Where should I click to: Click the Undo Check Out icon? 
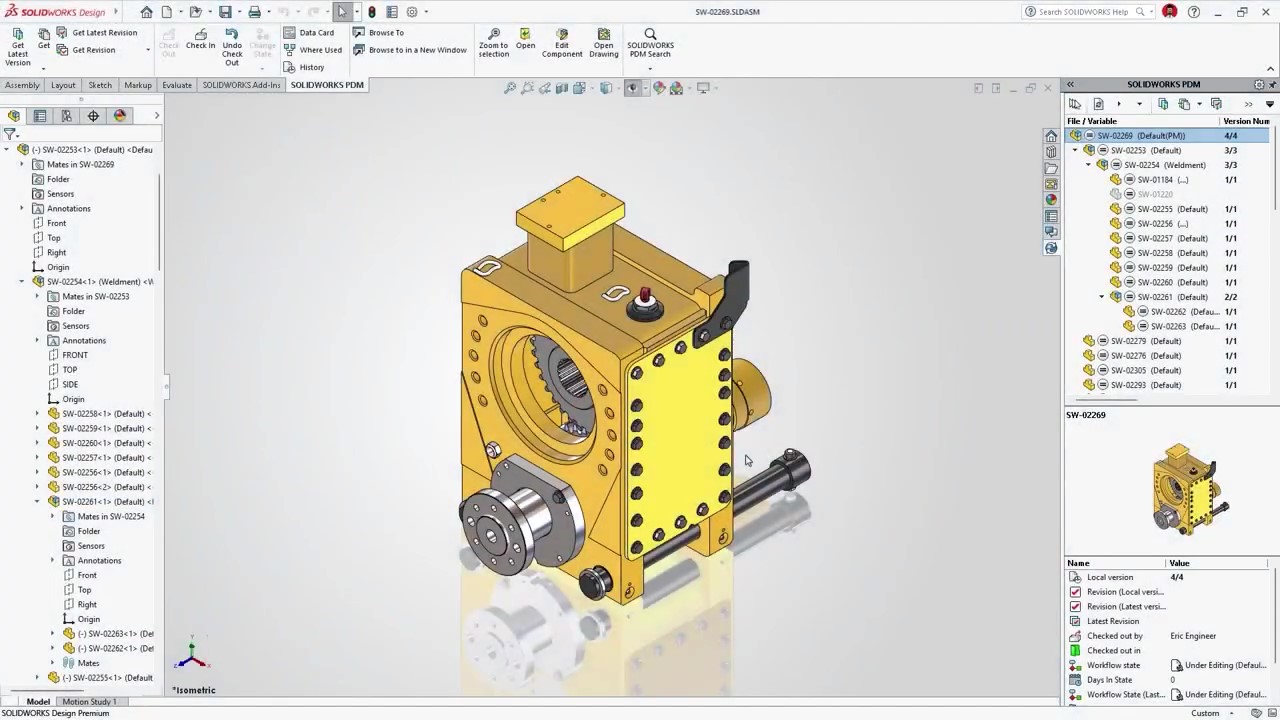click(x=232, y=45)
